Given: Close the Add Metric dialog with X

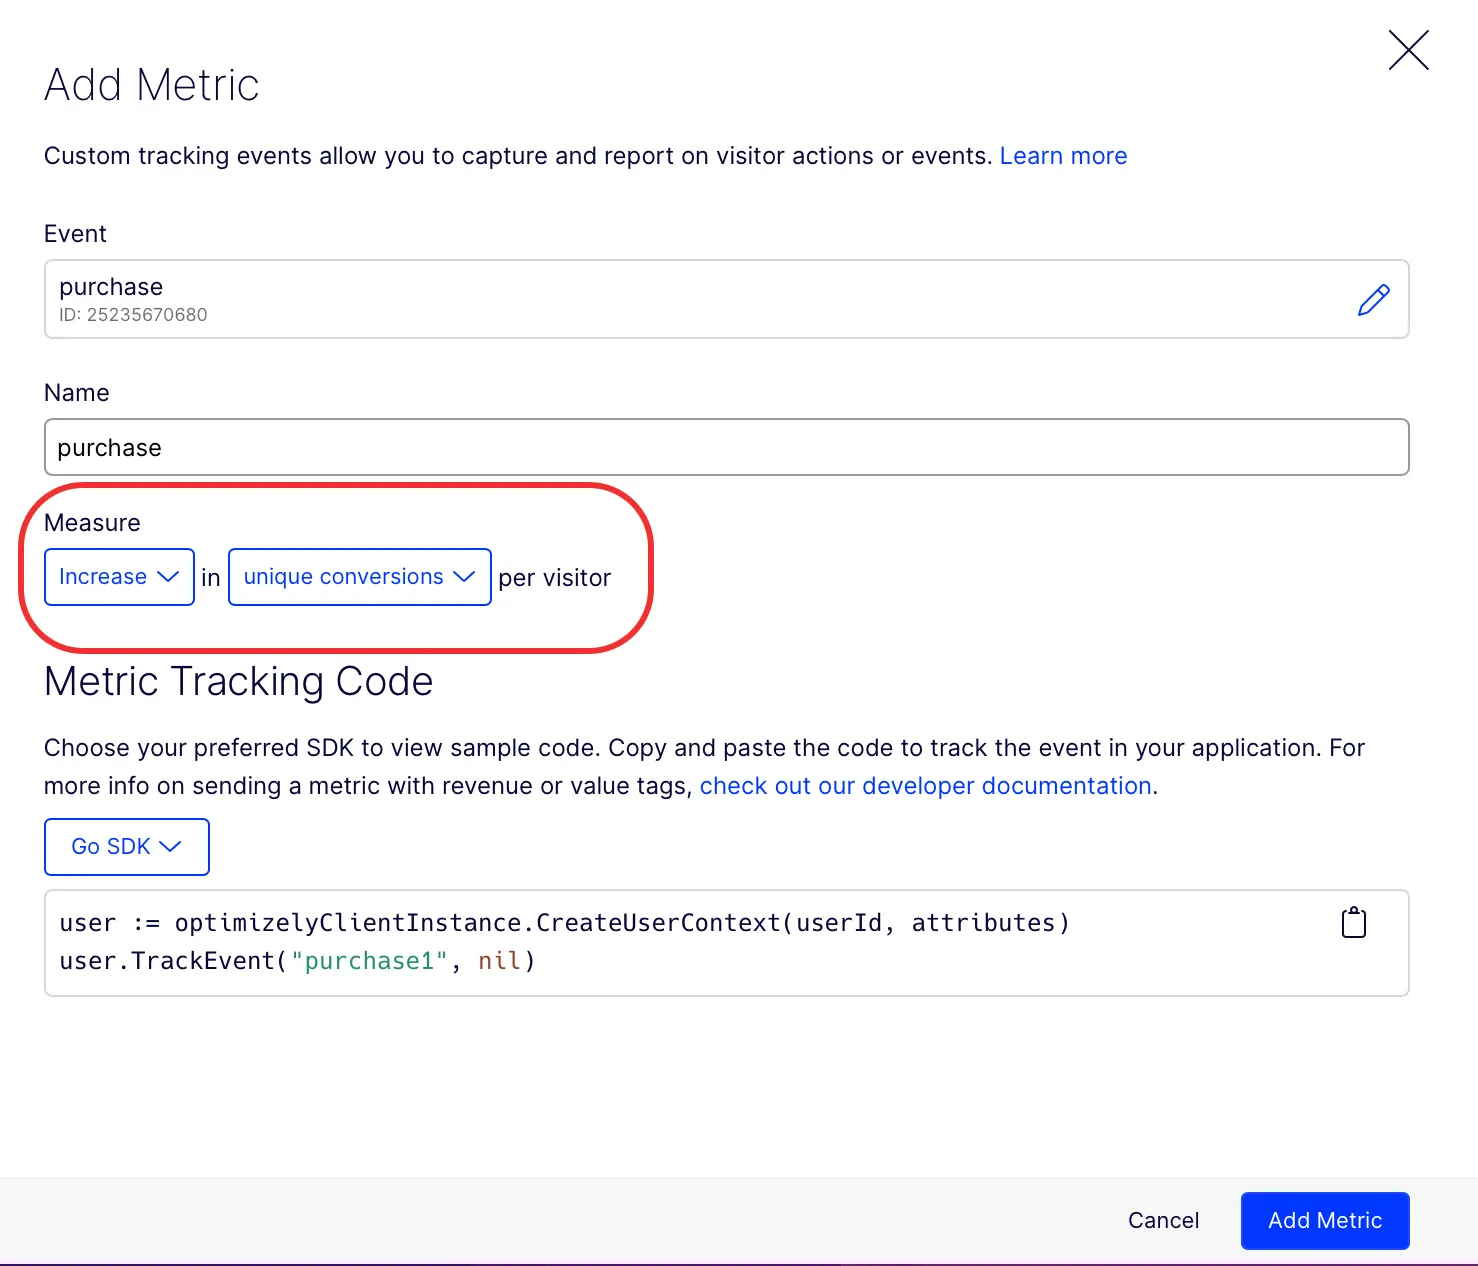Looking at the screenshot, I should coord(1408,50).
